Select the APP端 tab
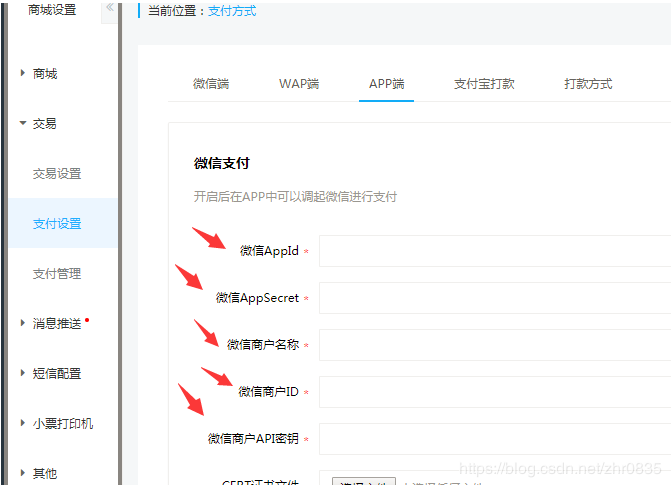The image size is (671, 487). pyautogui.click(x=386, y=83)
